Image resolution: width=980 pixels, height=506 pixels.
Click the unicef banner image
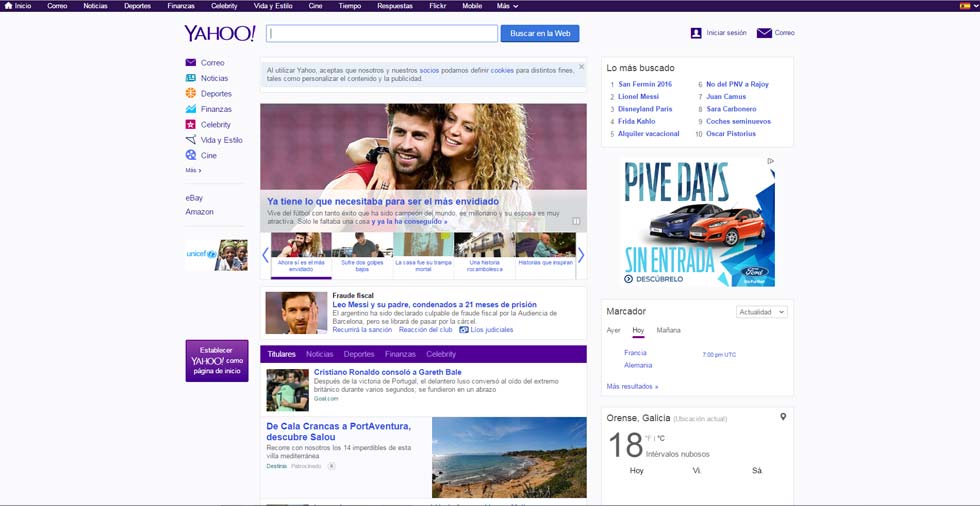pos(216,255)
